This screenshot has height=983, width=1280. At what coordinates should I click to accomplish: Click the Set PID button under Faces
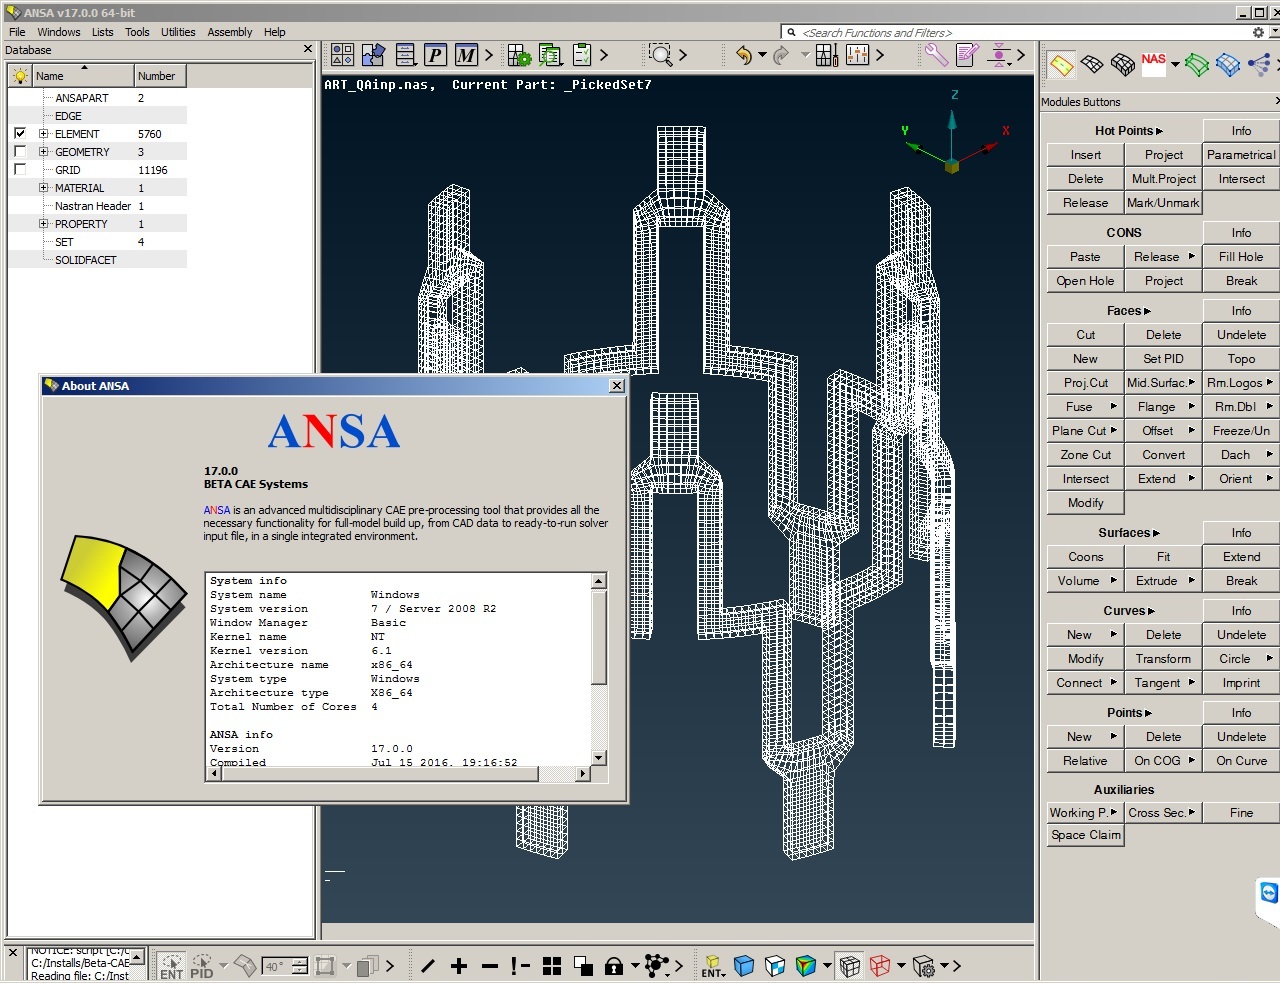pyautogui.click(x=1163, y=359)
